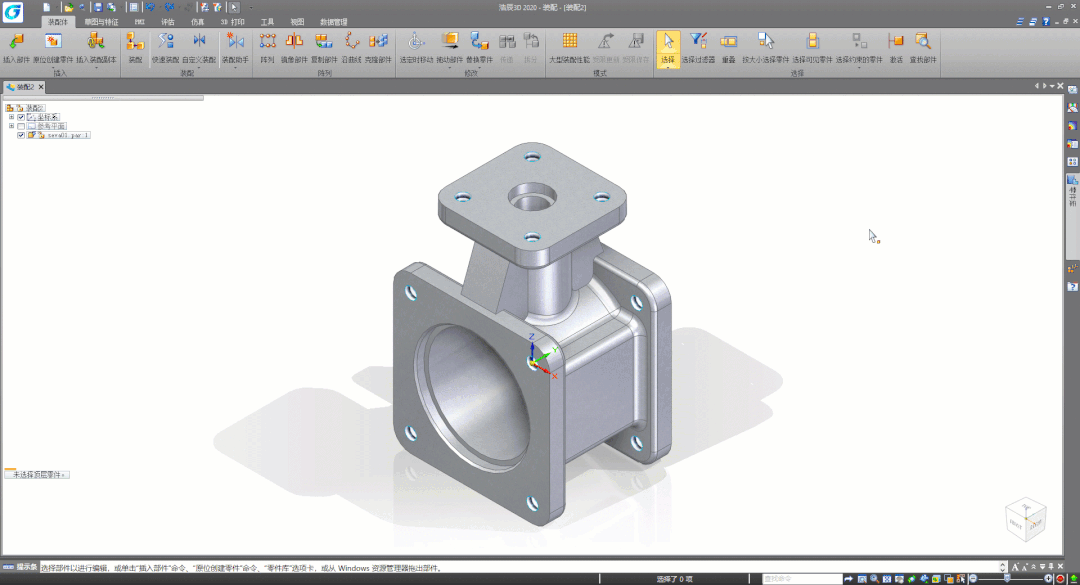The height and width of the screenshot is (585, 1080).
Task: Click the 查找命令 command search field
Action: click(802, 579)
